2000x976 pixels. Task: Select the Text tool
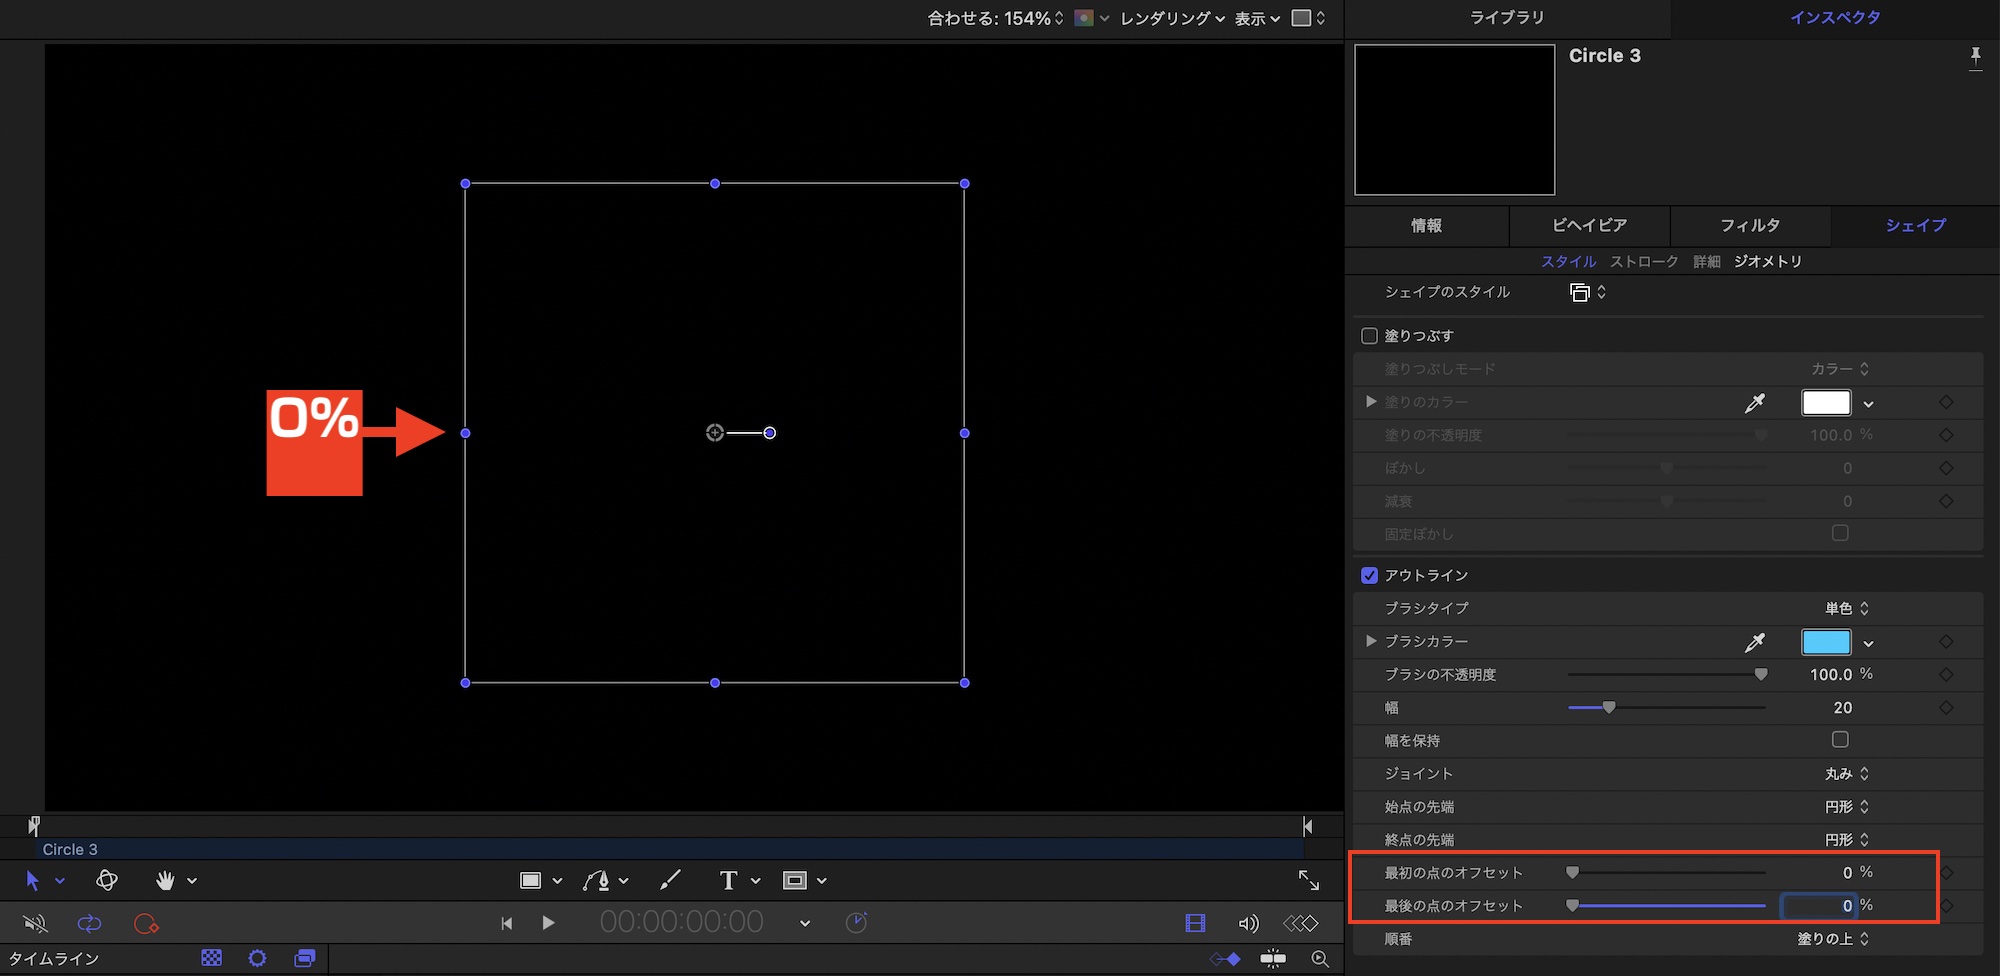click(728, 880)
